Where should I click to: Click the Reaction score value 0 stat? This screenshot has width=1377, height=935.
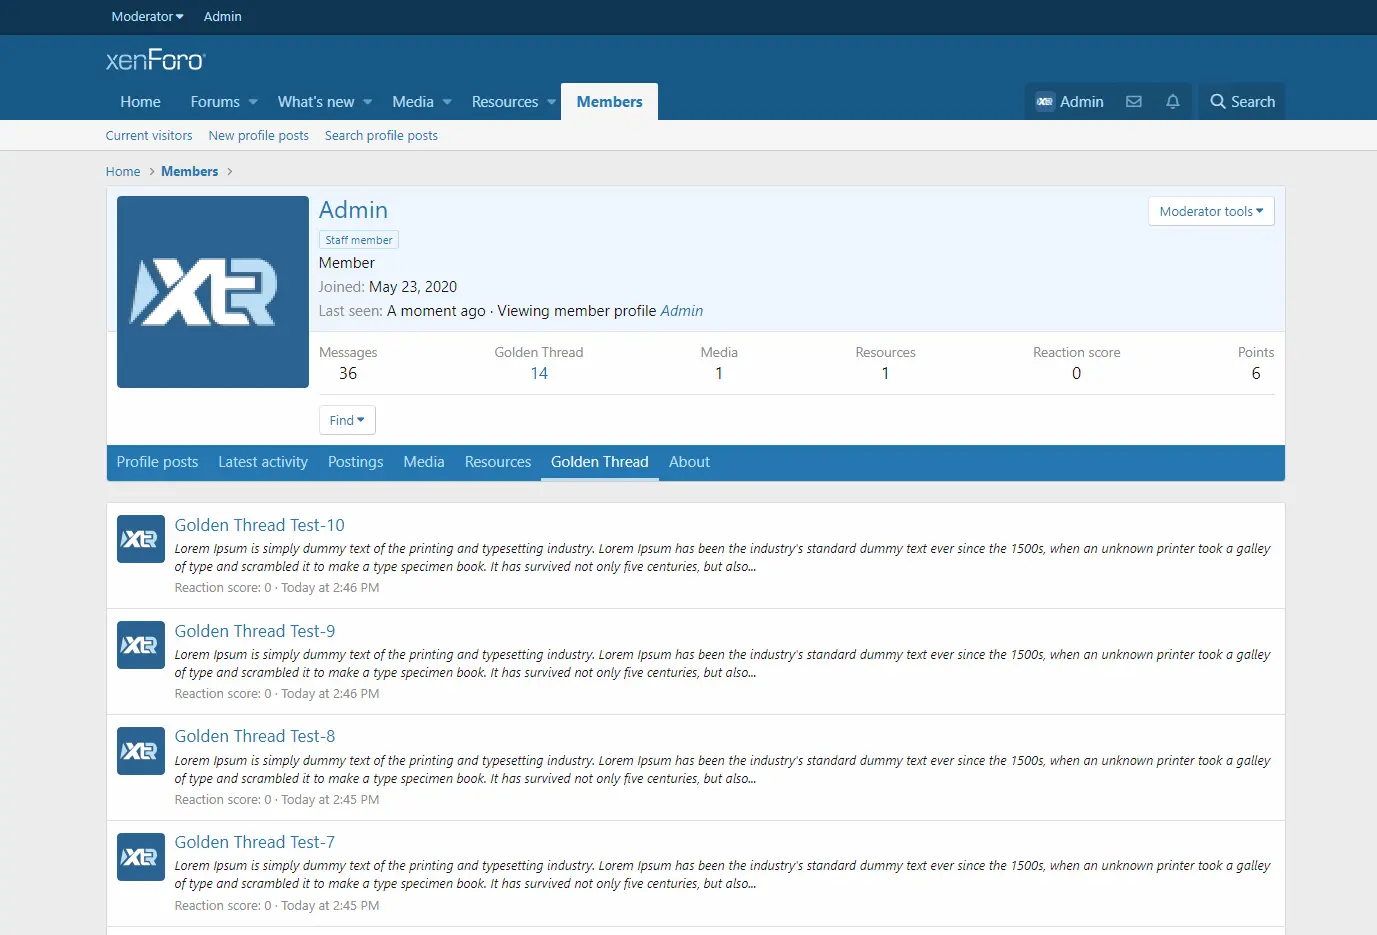(1076, 374)
